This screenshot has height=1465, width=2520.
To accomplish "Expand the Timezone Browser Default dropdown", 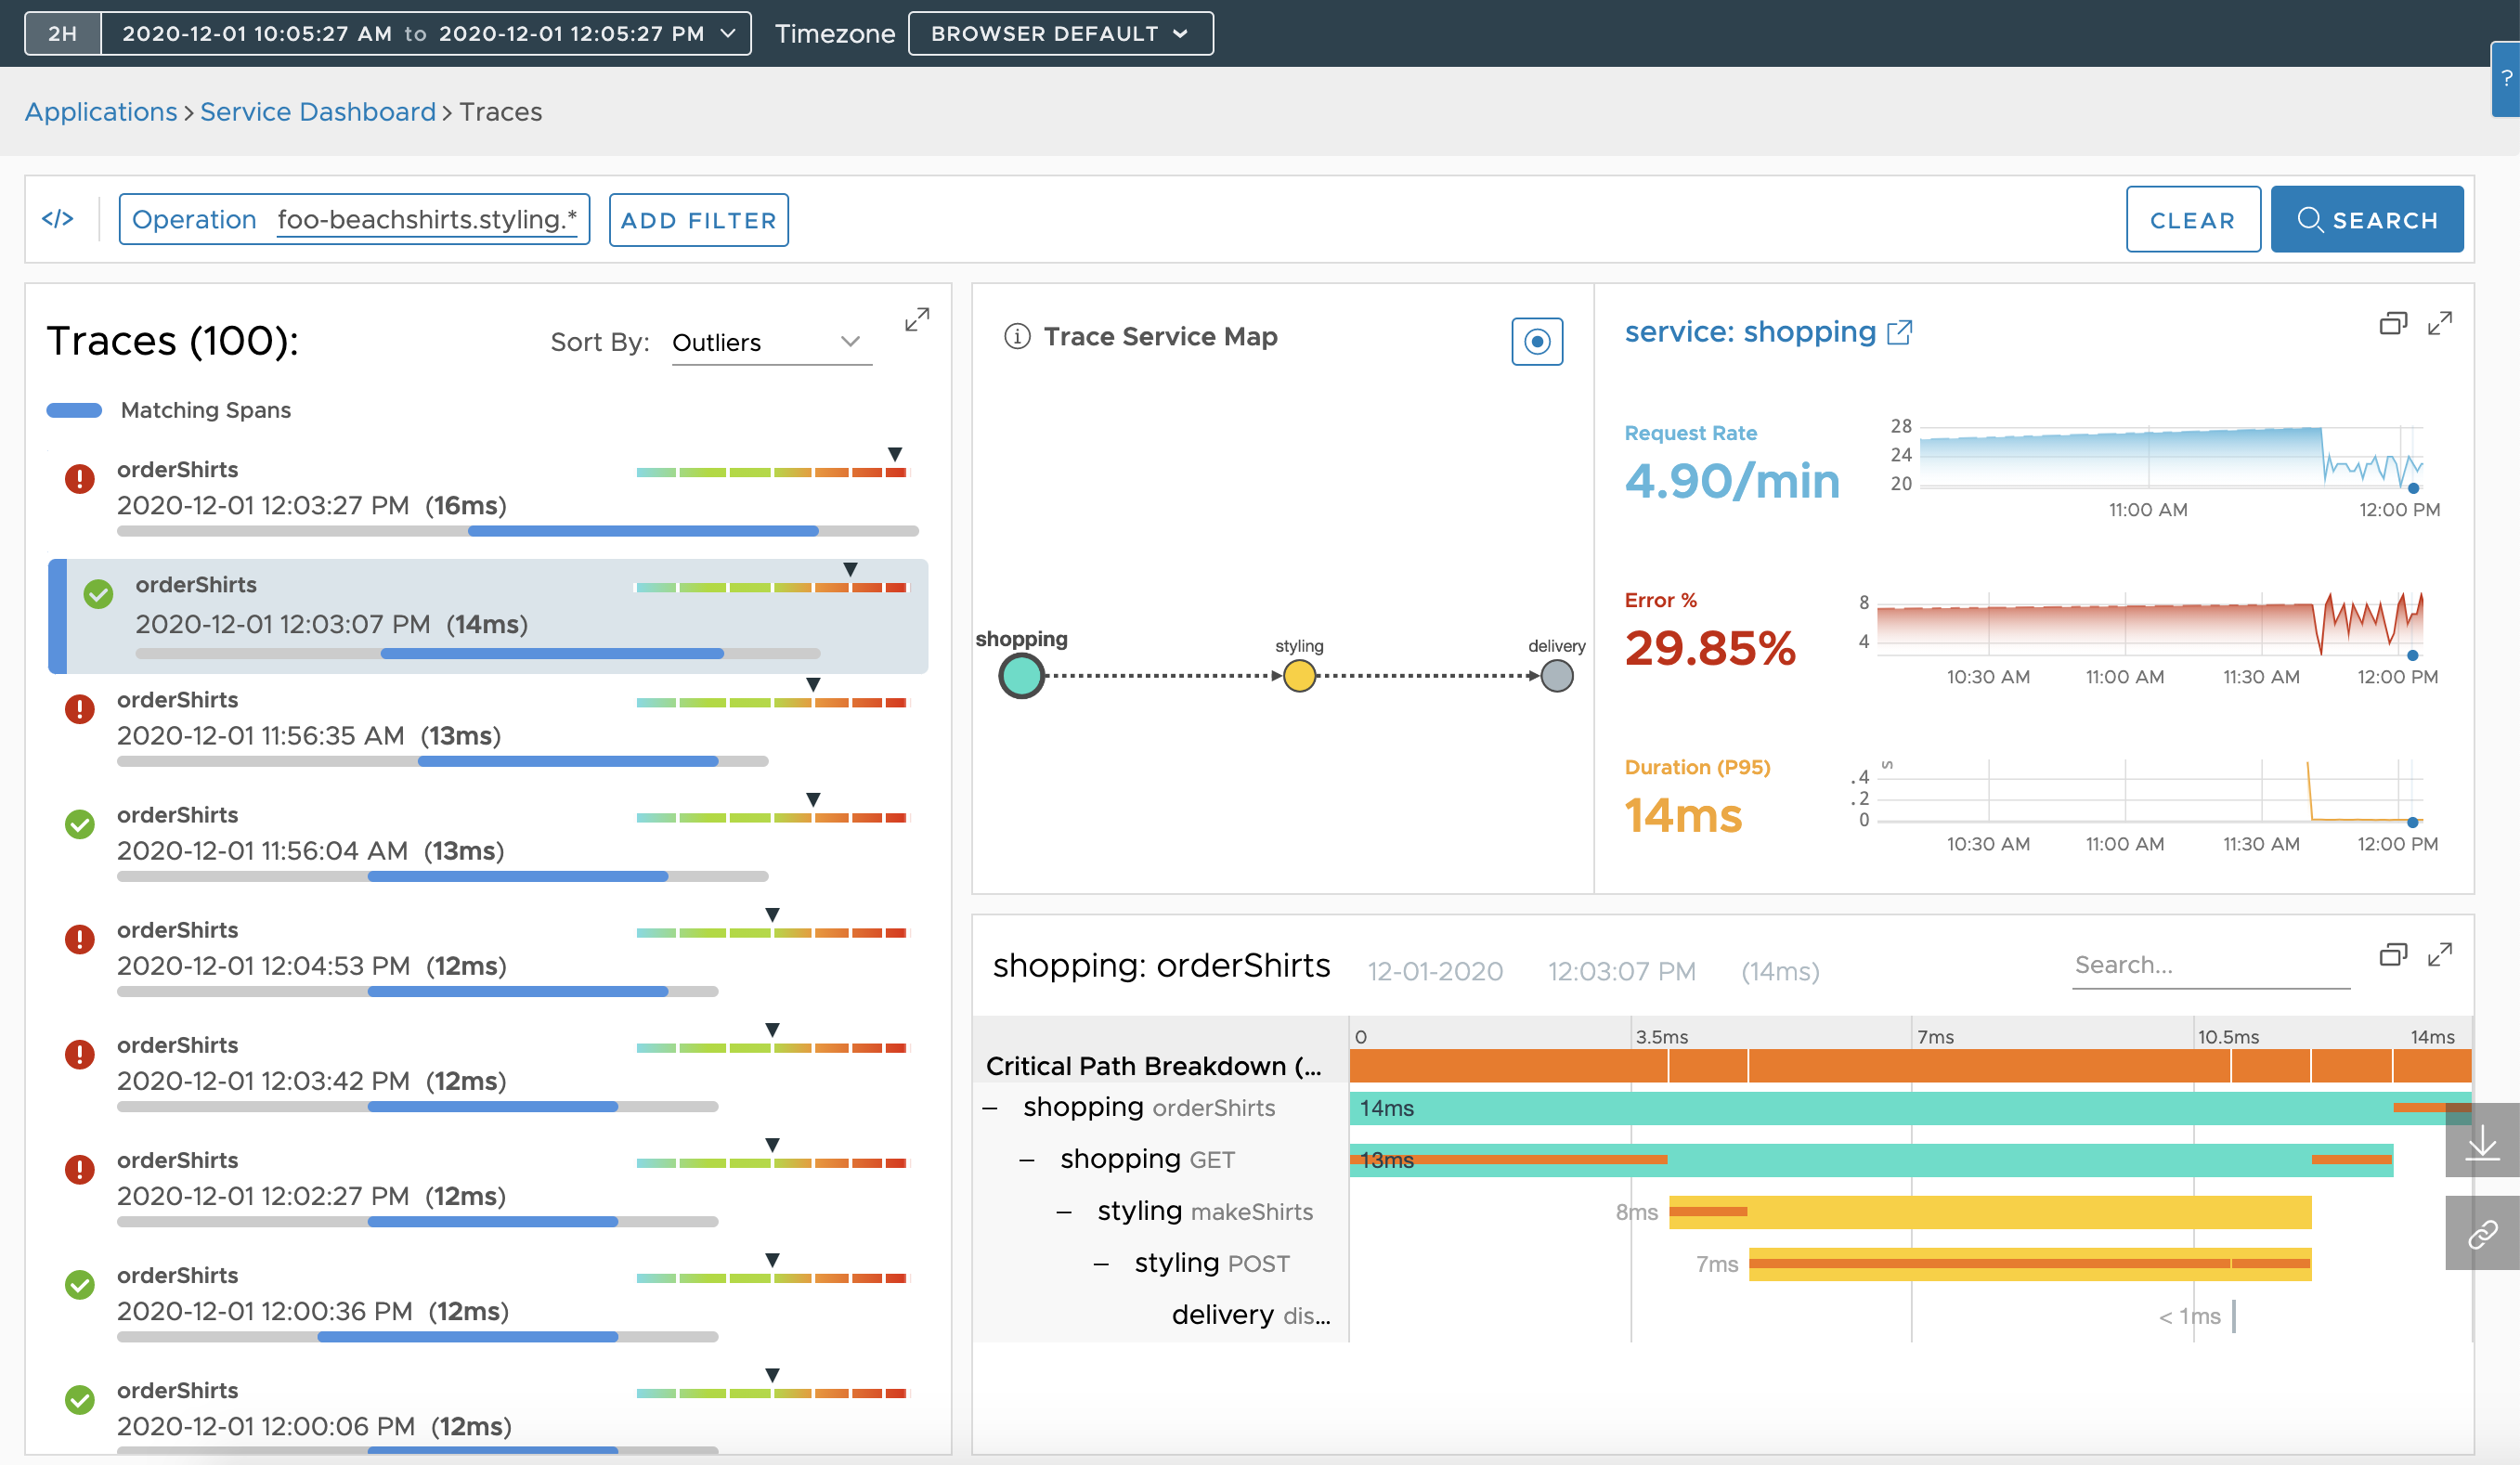I will (x=1060, y=32).
